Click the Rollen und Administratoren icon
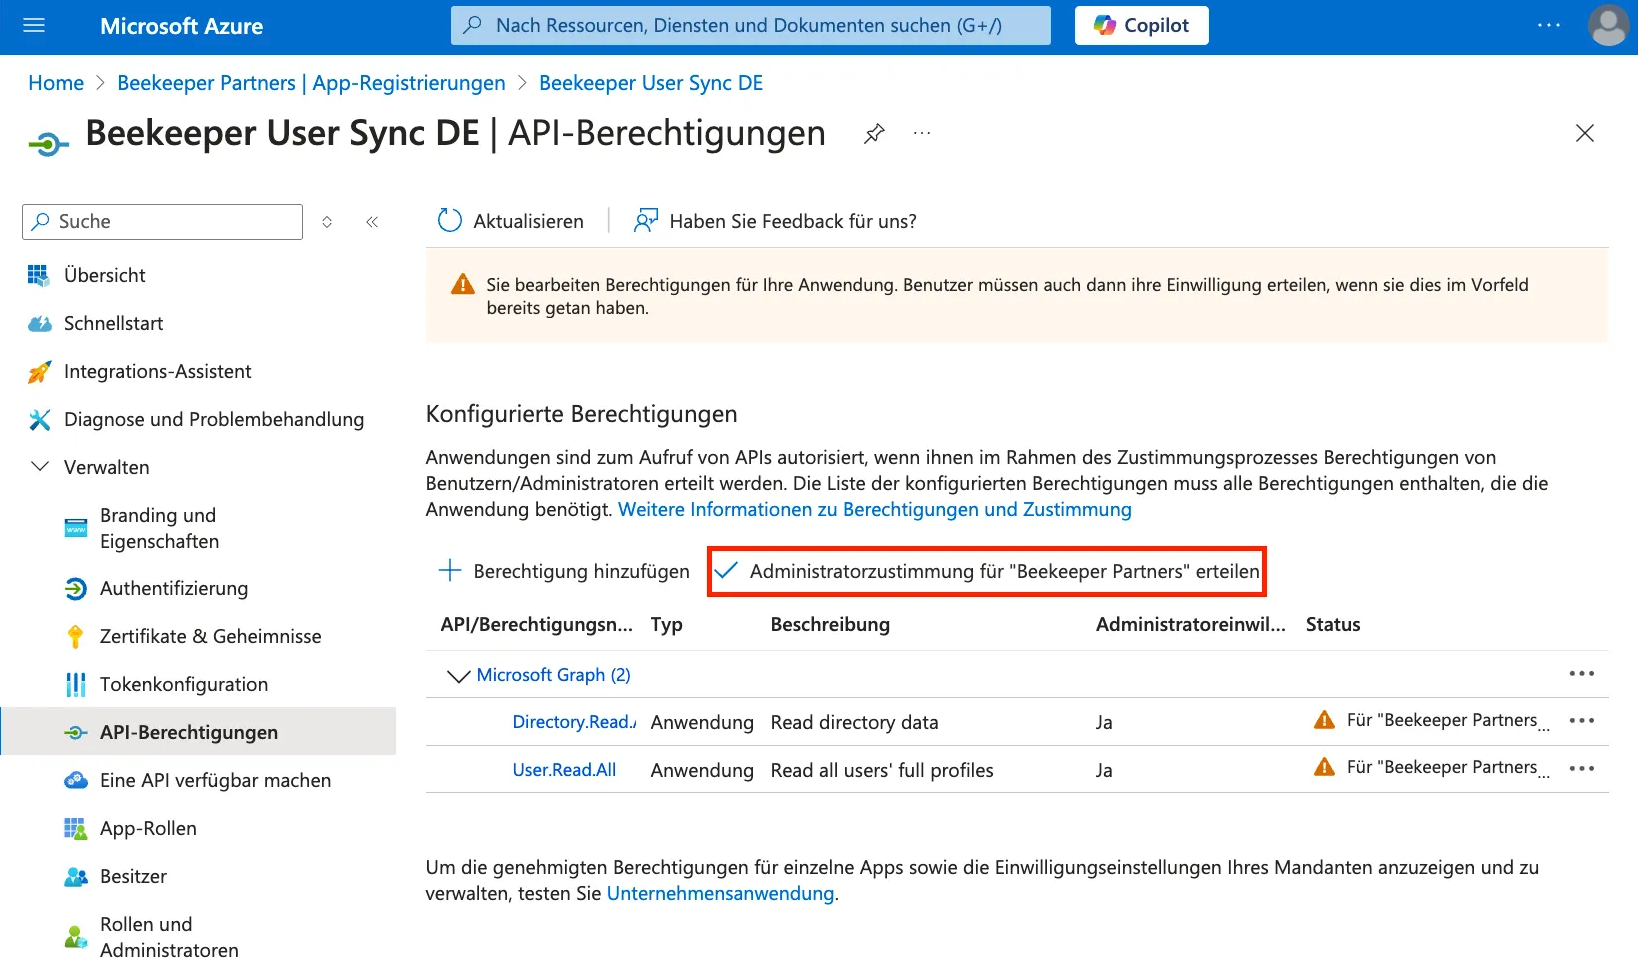 75,937
